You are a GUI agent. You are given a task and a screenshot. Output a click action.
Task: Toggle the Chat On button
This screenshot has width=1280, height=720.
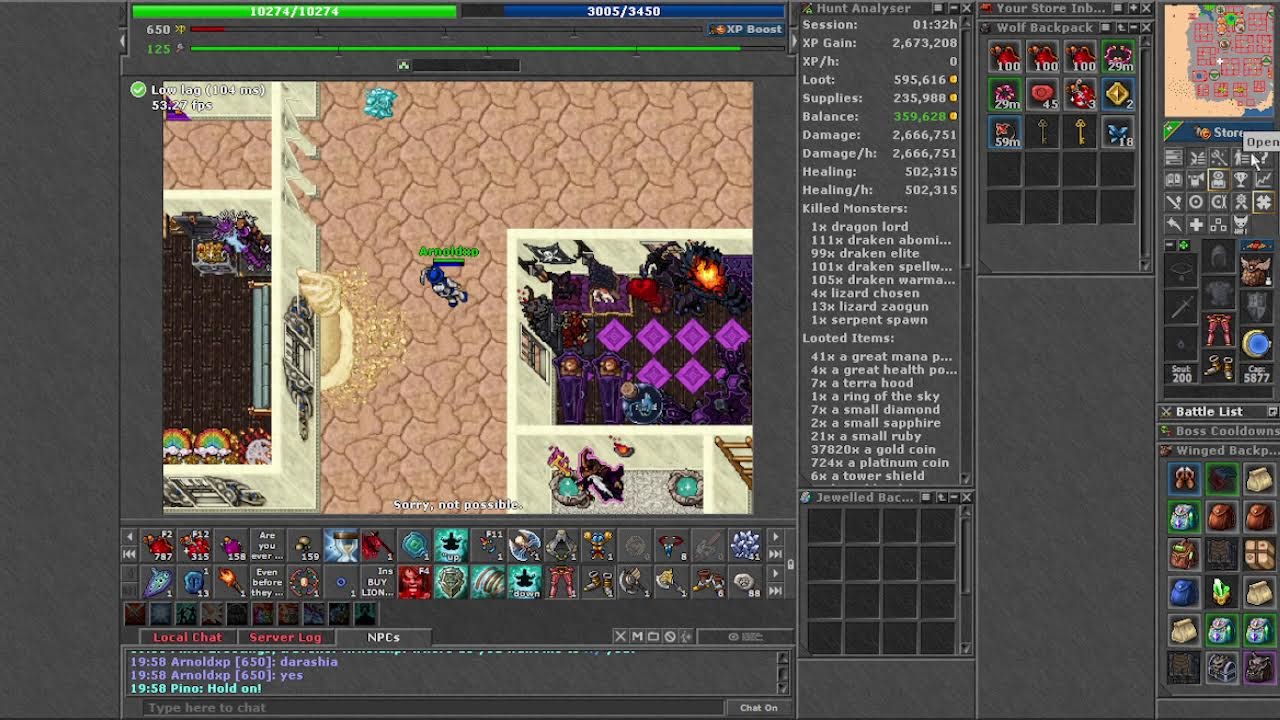[758, 707]
